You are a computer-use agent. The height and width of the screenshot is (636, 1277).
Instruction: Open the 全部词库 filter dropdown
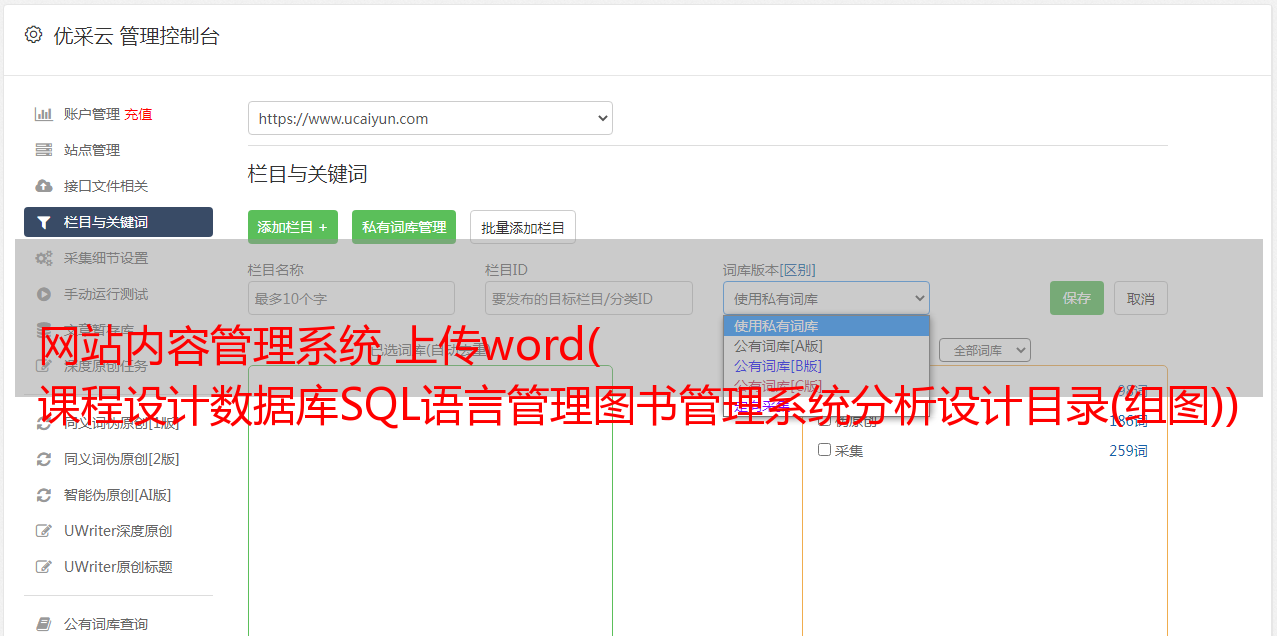[x=985, y=350]
